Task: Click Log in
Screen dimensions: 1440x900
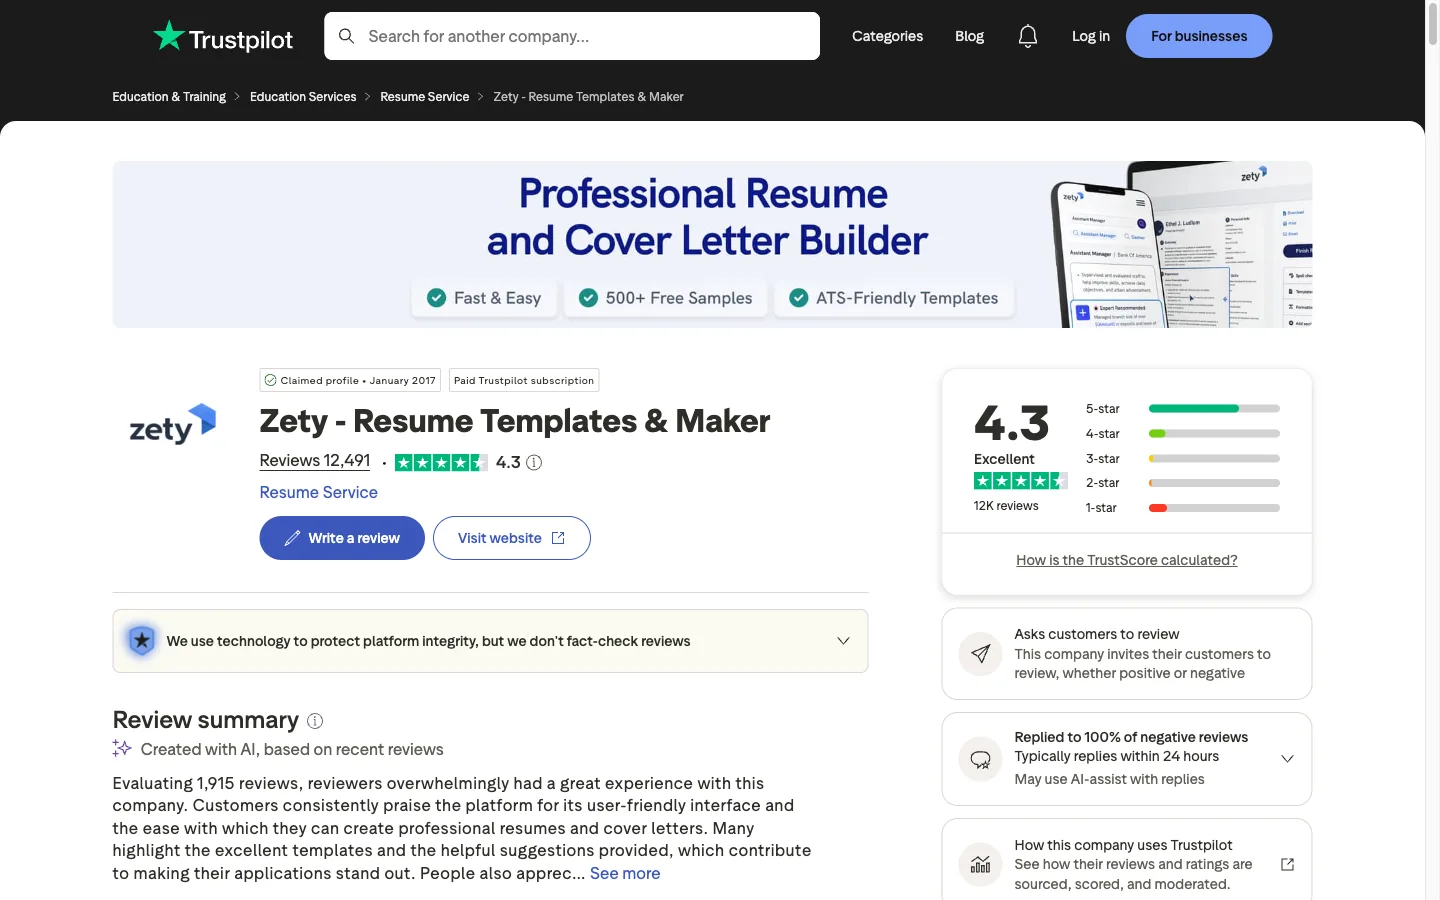Action: [1090, 36]
